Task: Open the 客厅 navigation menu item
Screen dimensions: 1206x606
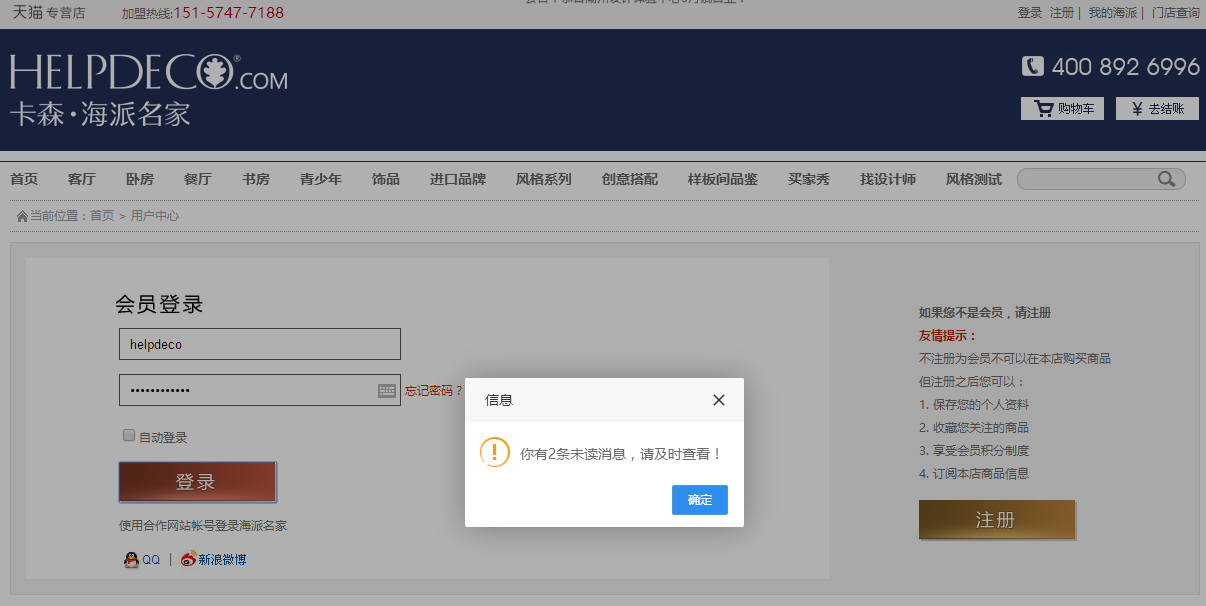Action: click(x=82, y=180)
